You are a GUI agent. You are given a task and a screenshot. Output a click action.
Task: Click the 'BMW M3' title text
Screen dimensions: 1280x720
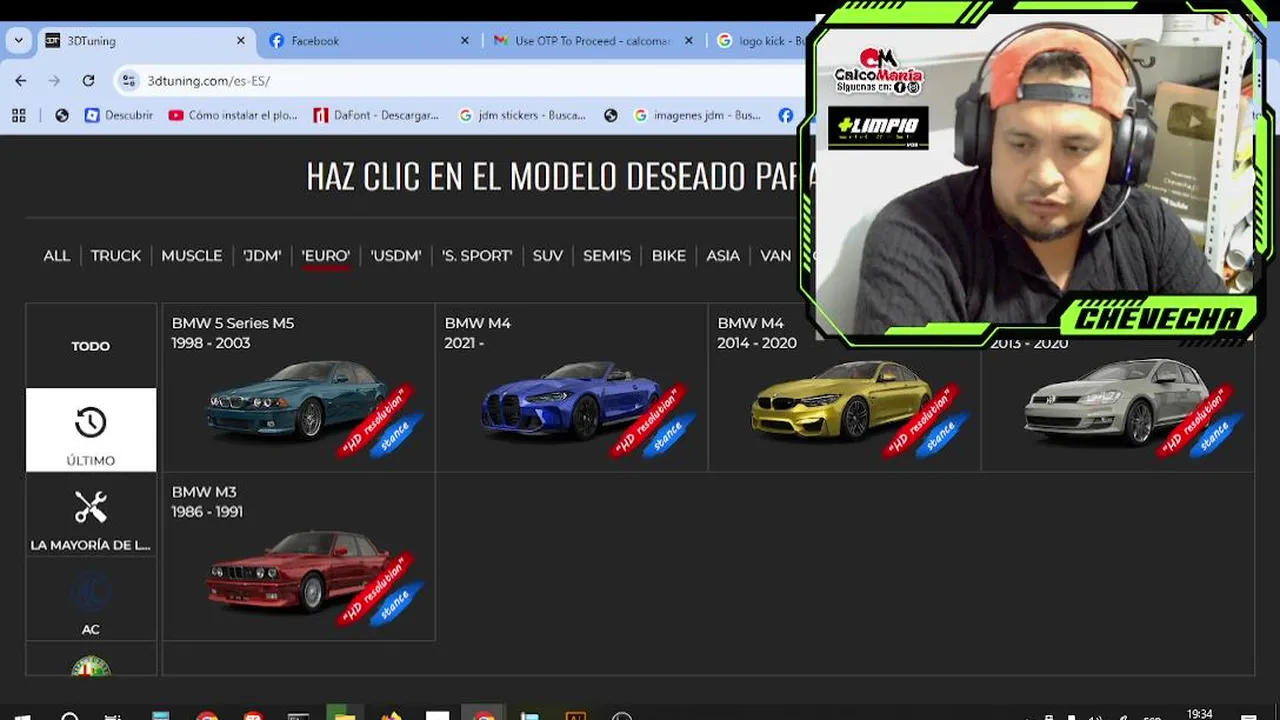point(204,492)
